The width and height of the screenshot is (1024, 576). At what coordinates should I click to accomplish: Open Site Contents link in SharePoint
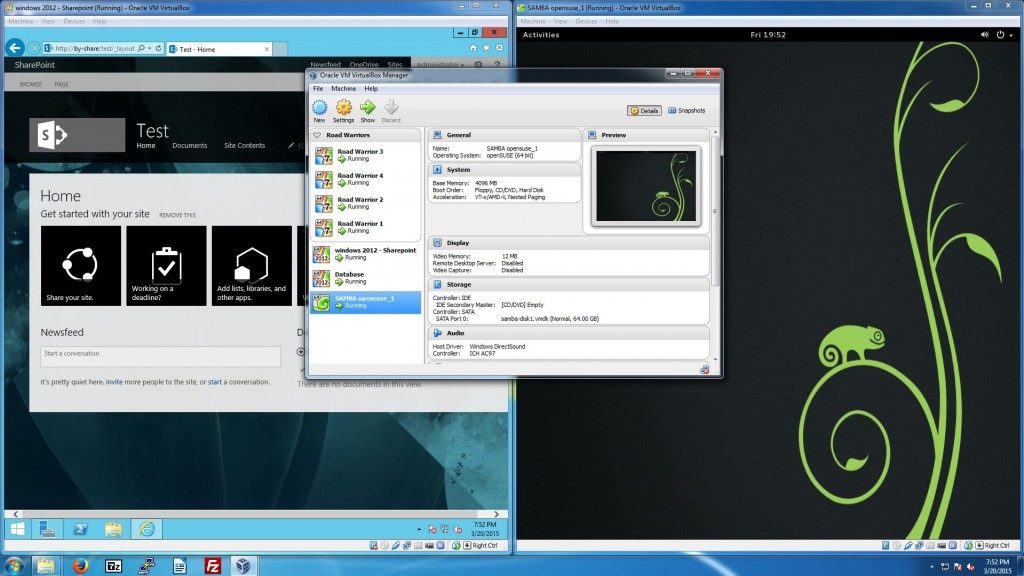pyautogui.click(x=244, y=146)
